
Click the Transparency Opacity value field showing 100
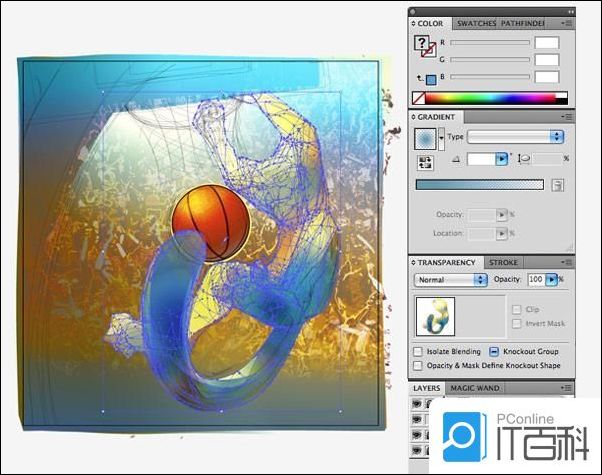pyautogui.click(x=536, y=279)
